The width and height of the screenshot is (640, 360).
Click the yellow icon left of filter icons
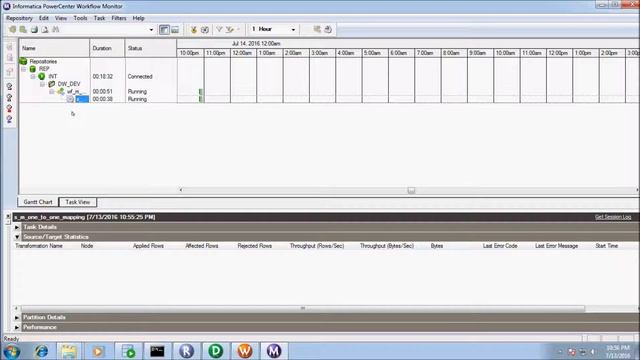click(x=194, y=29)
